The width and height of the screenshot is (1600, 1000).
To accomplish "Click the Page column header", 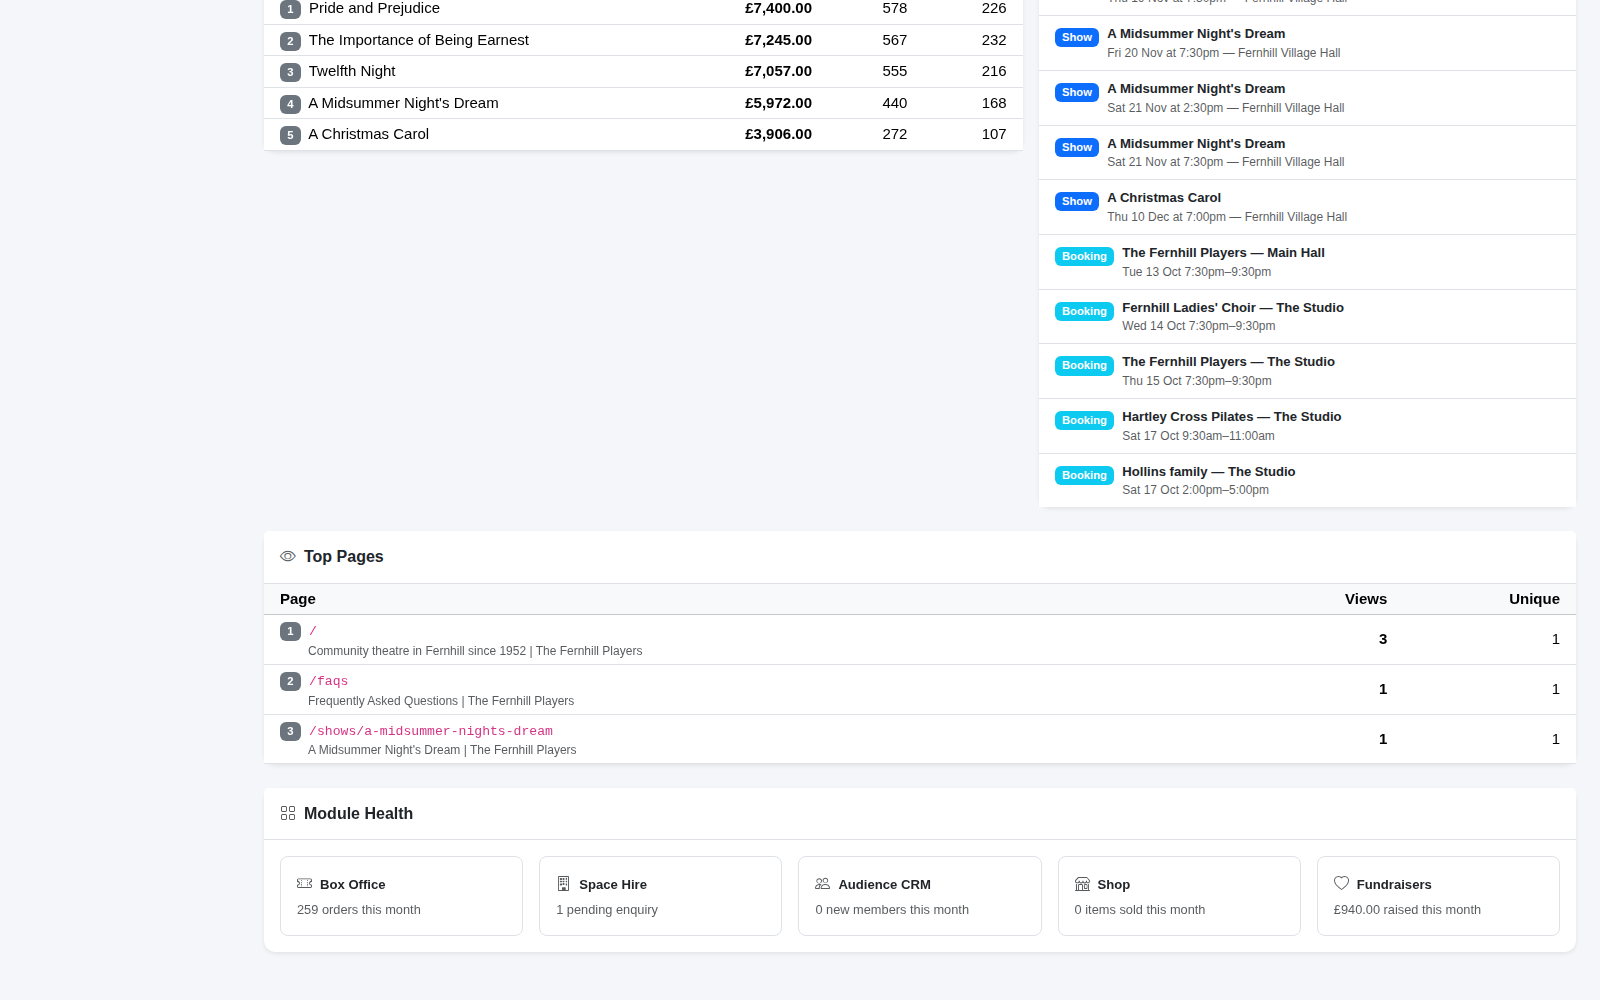I will (x=298, y=599).
